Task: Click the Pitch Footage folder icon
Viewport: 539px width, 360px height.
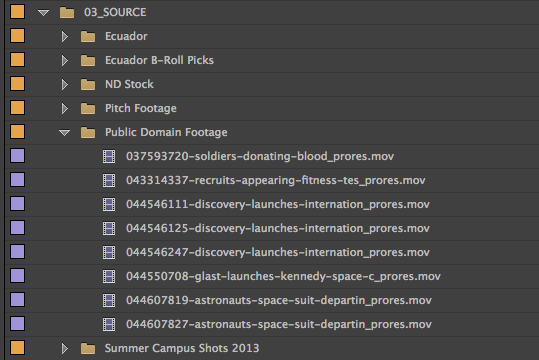Action: 88,109
